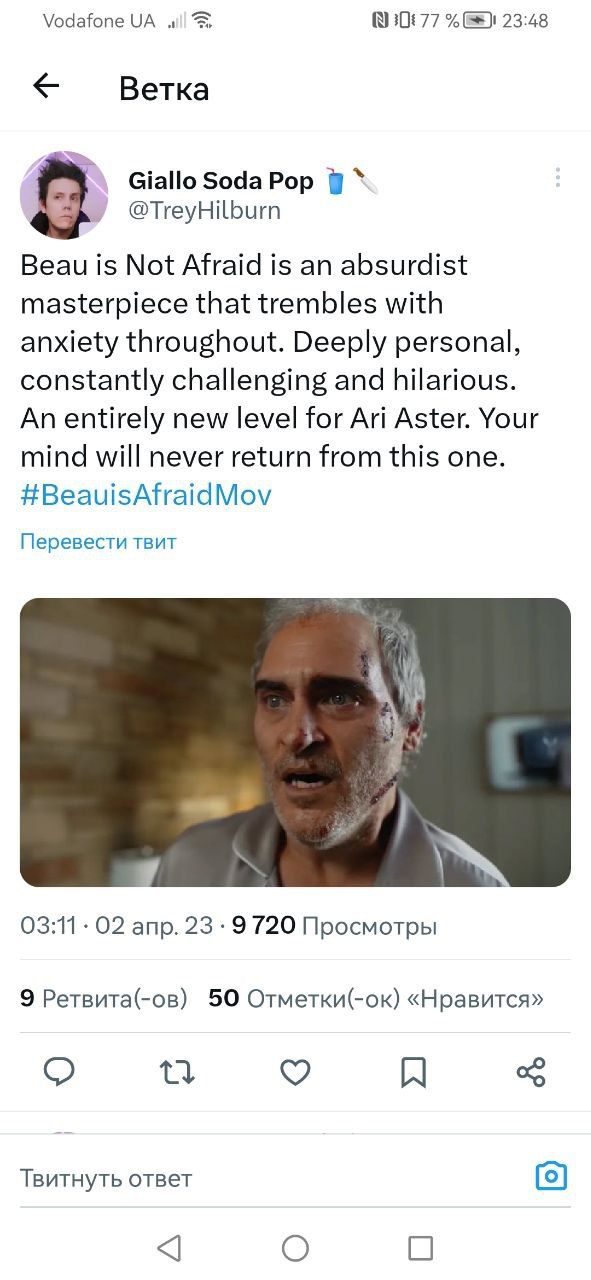The width and height of the screenshot is (591, 1280).
Task: Bookmark the tweet with bookmark icon
Action: point(413,1072)
